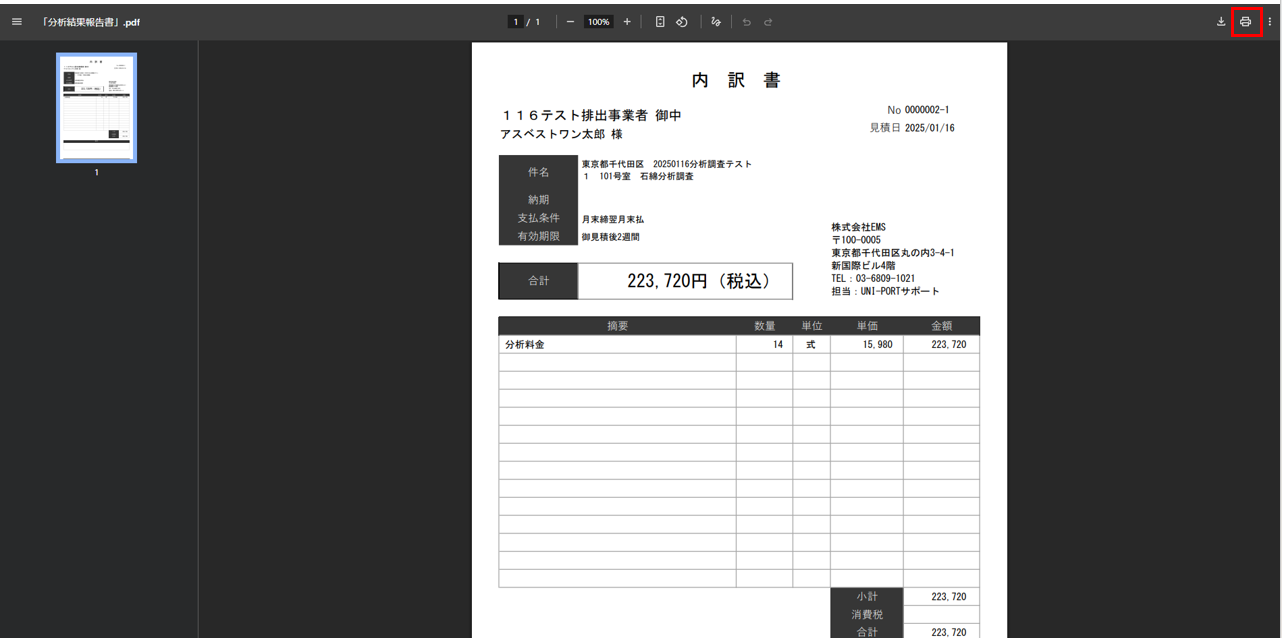This screenshot has width=1282, height=638.
Task: Download the PDF file
Action: (x=1221, y=22)
